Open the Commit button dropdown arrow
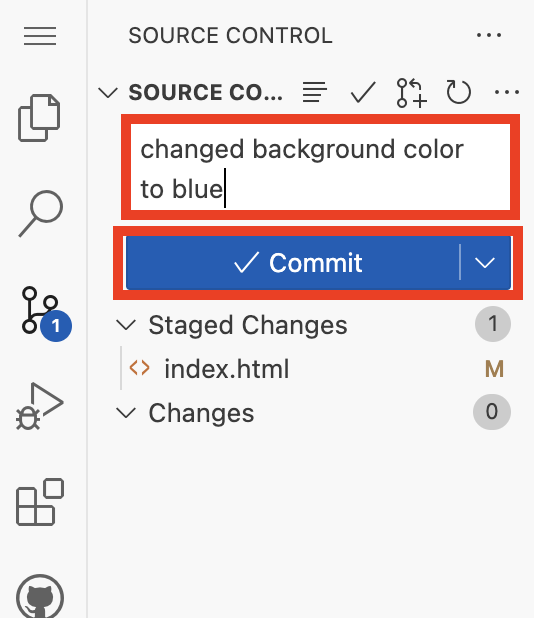534x618 pixels. pyautogui.click(x=485, y=262)
